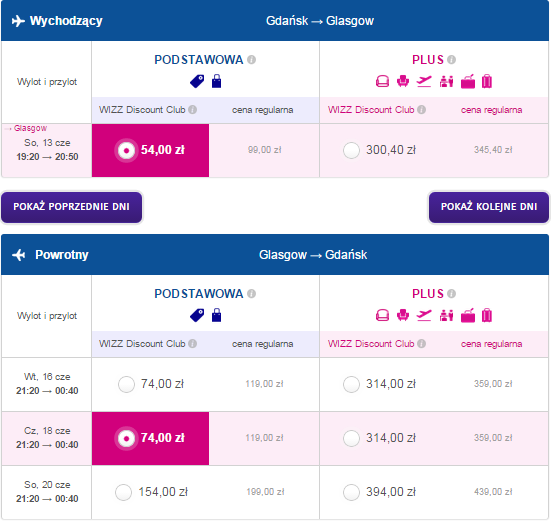Click info icon next to outbound PLUS heading
551x522 pixels.
tap(452, 60)
